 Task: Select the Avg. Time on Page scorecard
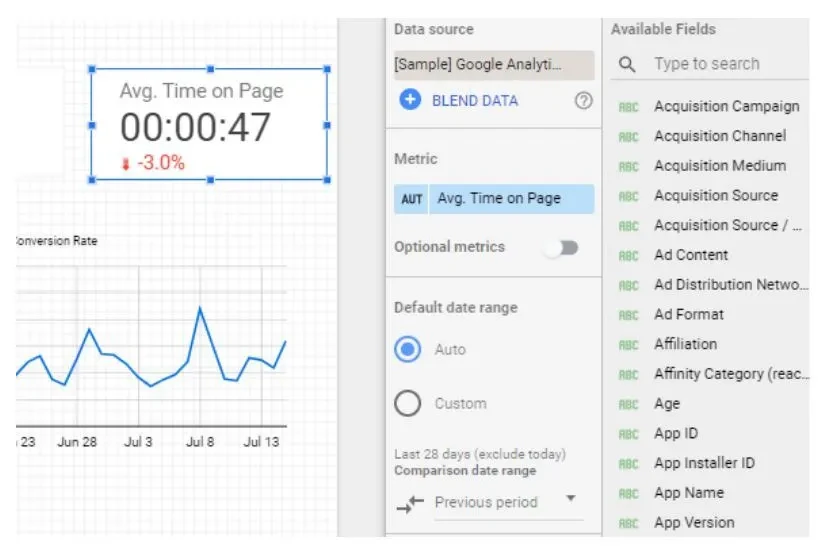209,125
